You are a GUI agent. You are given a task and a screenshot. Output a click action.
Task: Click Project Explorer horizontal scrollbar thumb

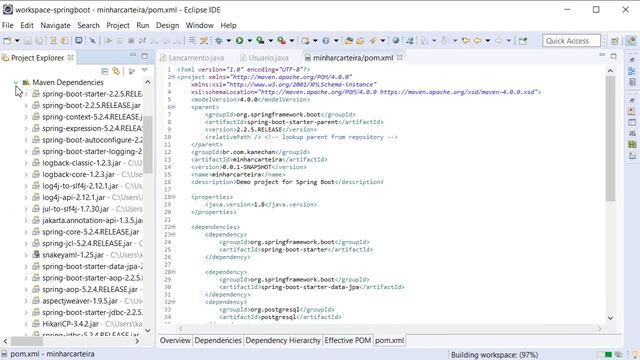coord(27,341)
